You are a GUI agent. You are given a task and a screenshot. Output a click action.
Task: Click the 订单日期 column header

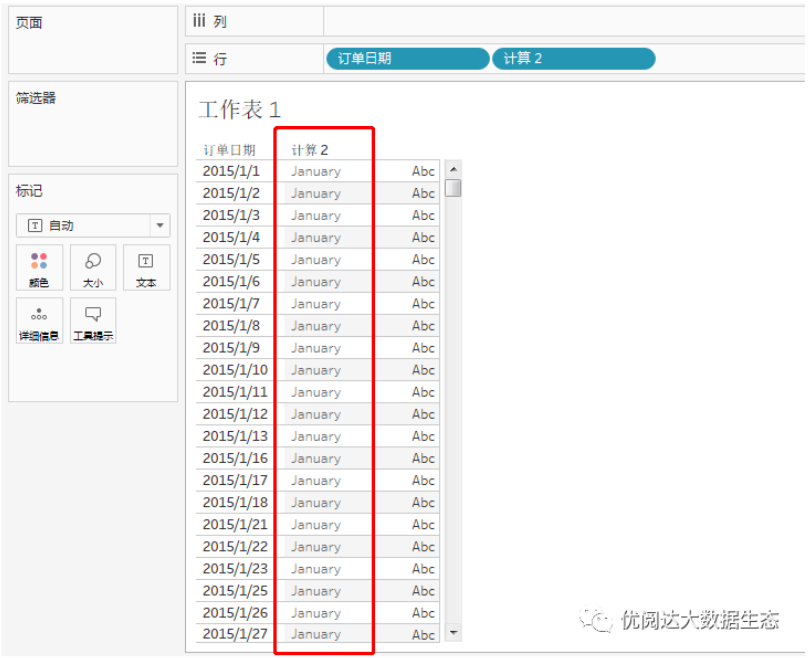229,150
